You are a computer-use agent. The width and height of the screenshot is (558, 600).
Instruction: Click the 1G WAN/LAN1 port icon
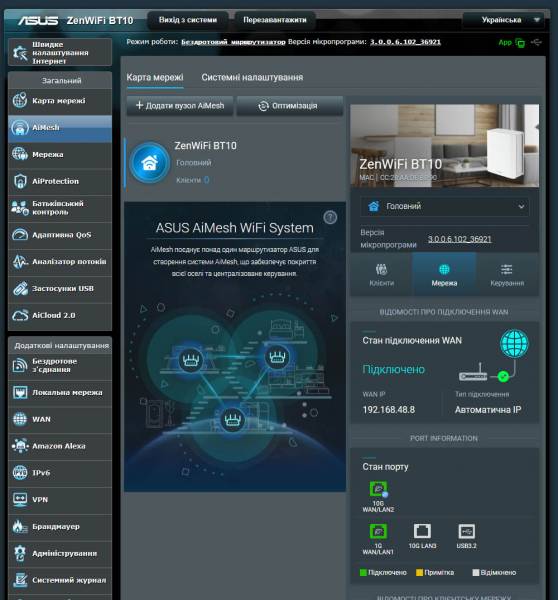tap(378, 531)
